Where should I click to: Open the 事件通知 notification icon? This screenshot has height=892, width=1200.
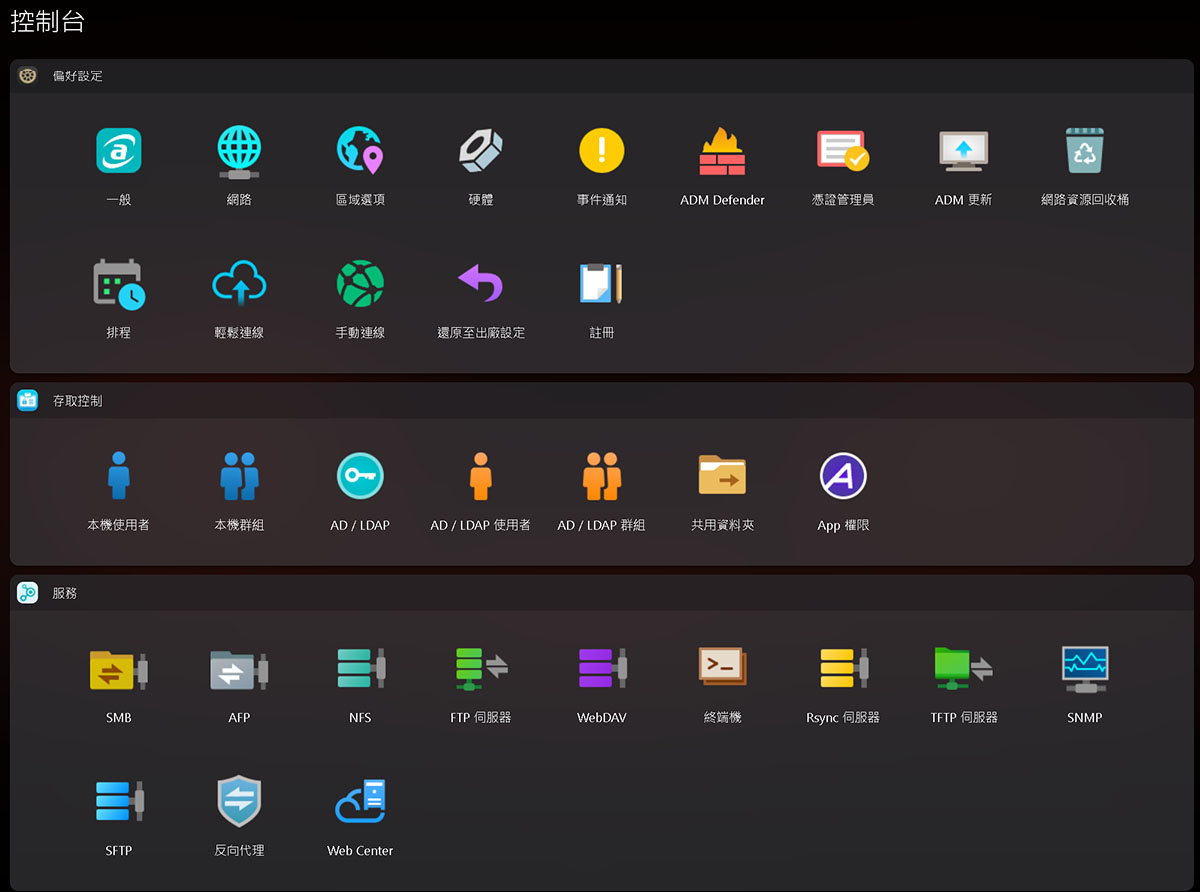[601, 152]
